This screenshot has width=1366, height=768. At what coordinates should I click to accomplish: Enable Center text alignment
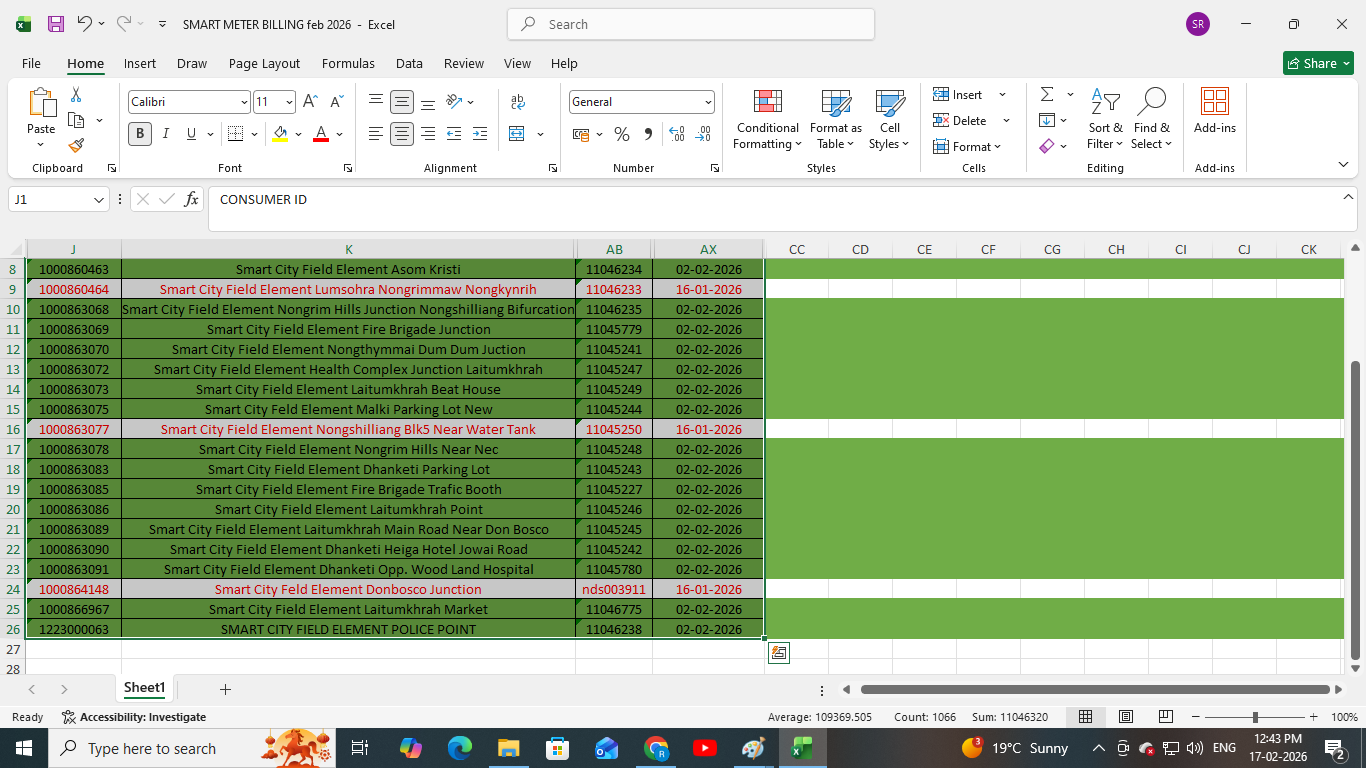tap(402, 134)
